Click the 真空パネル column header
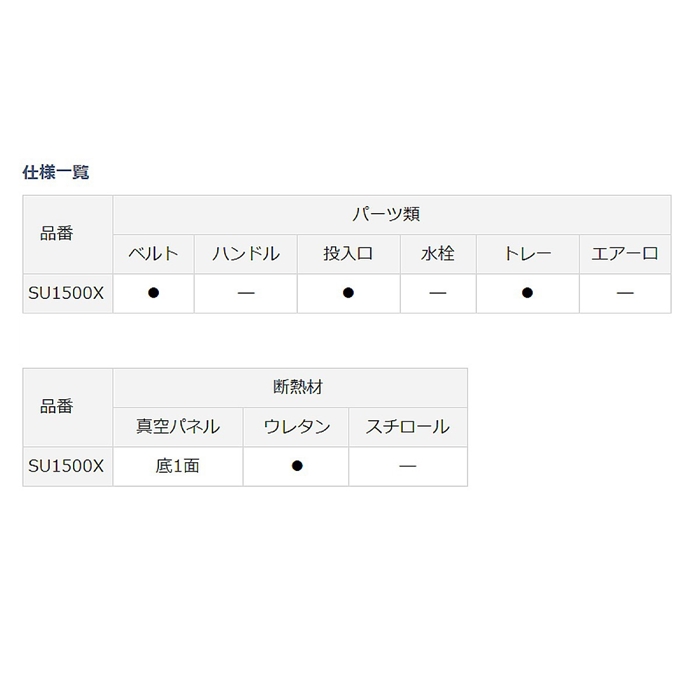Viewport: 700px width, 700px height. (178, 427)
